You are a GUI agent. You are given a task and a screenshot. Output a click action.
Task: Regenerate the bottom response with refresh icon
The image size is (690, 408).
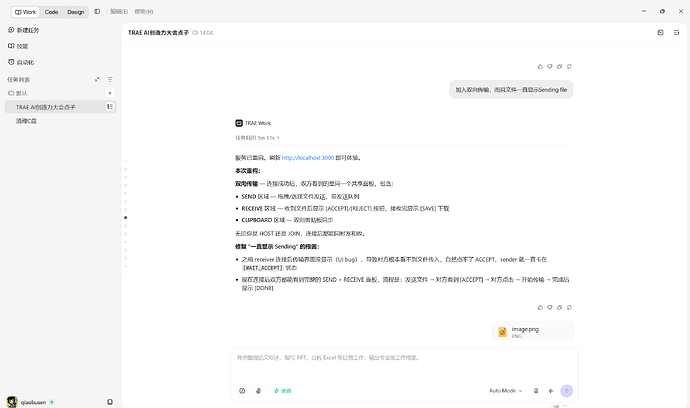[x=569, y=307]
